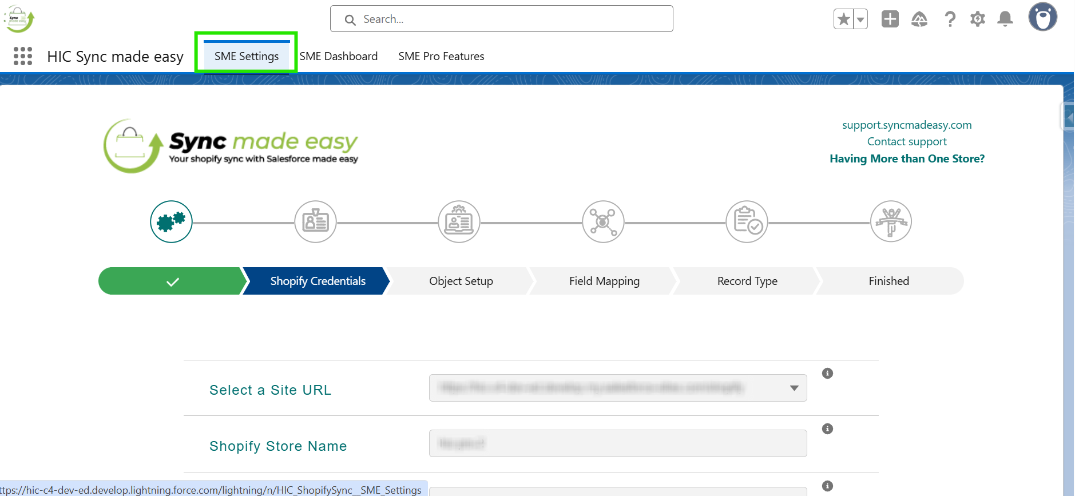Select the Shopify Credentials step
This screenshot has height=496, width=1075.
click(317, 281)
